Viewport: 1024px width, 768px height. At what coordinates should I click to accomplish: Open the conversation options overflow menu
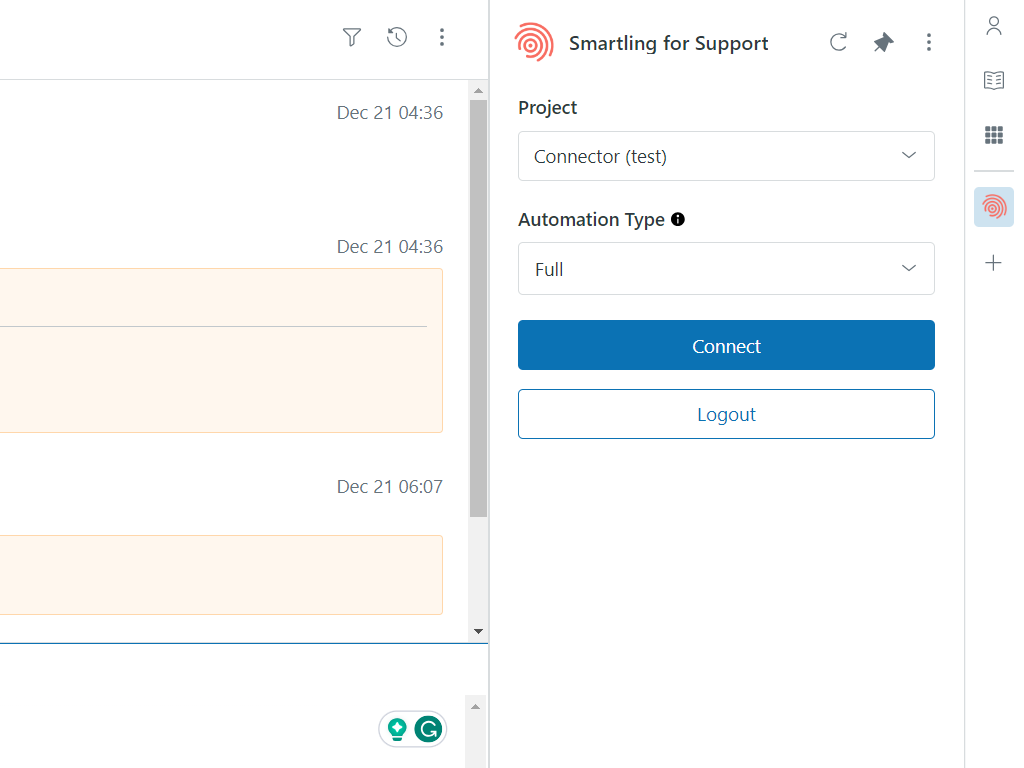click(442, 37)
